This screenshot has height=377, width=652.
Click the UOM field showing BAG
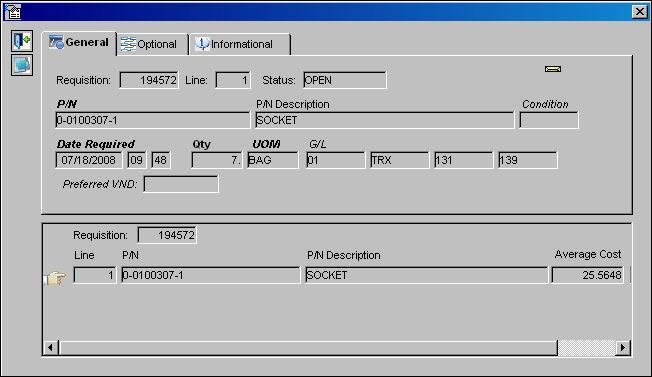point(273,160)
